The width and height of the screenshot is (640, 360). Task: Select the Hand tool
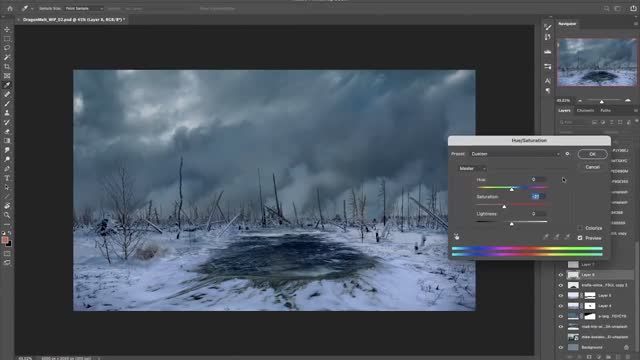(x=7, y=206)
